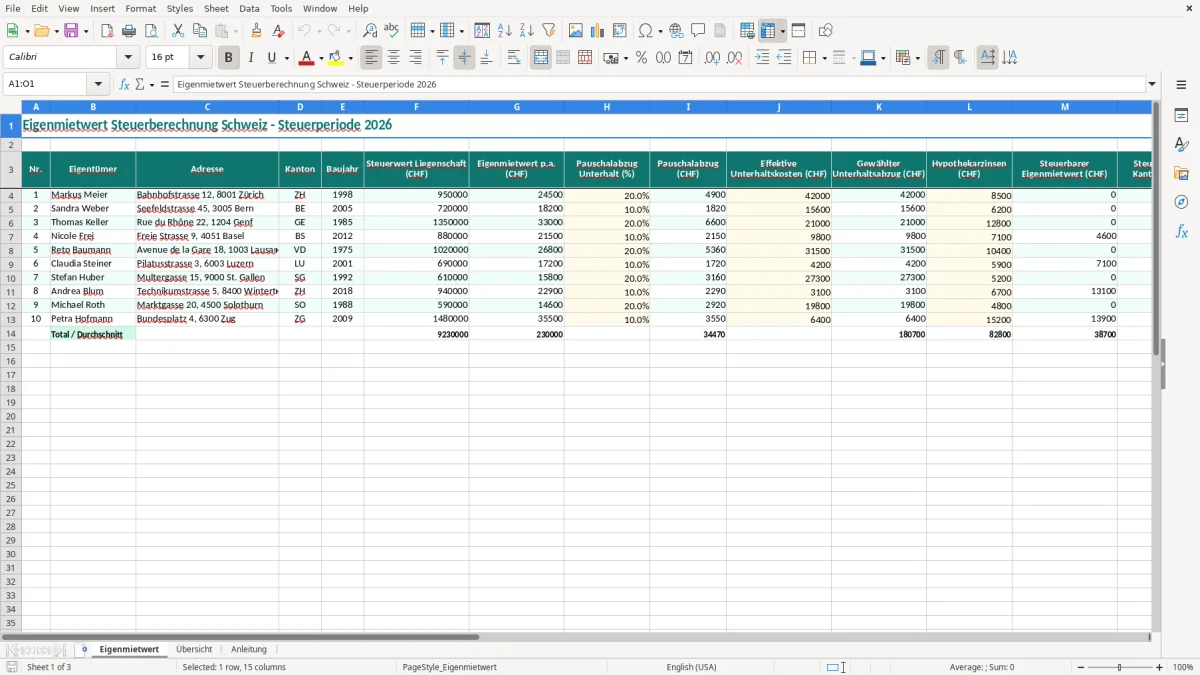Toggle Center Horizontally alignment

[x=393, y=58]
